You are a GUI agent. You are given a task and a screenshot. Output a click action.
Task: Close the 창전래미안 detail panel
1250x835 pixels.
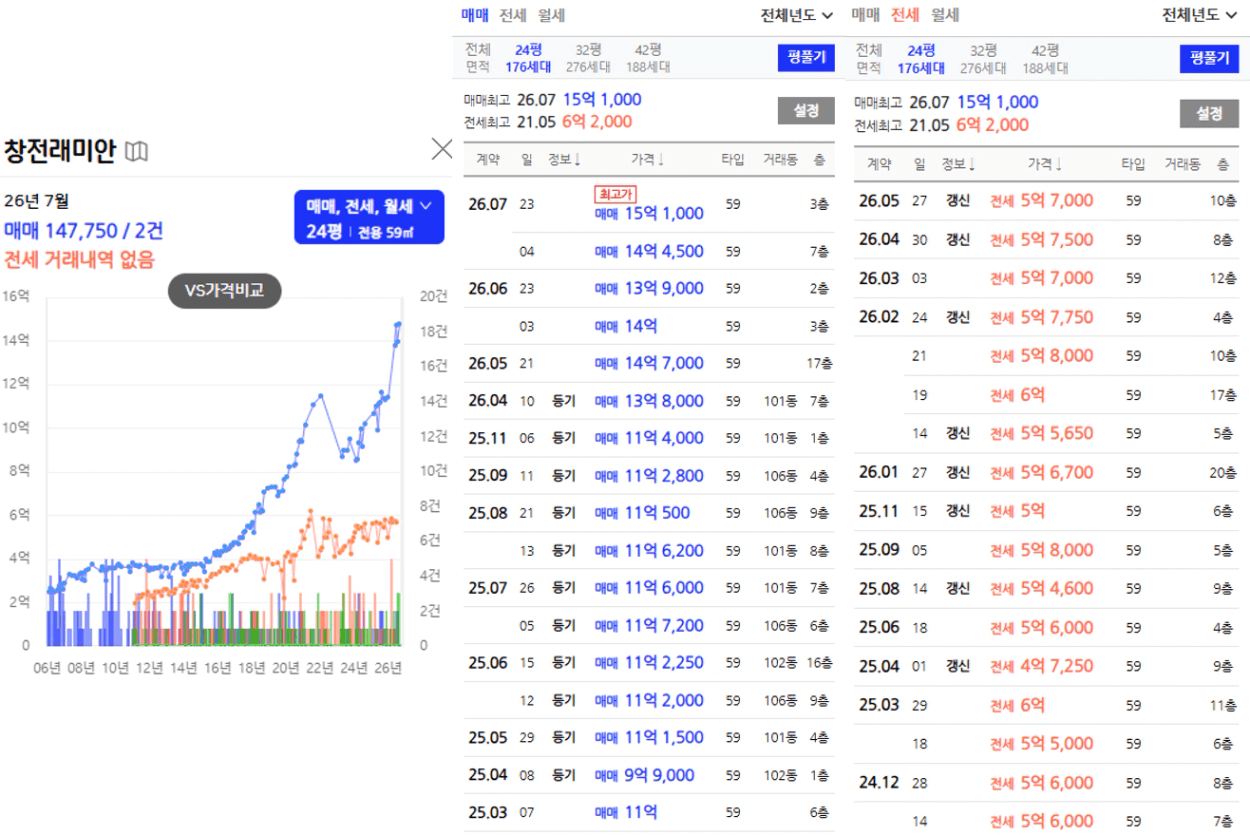tap(441, 149)
